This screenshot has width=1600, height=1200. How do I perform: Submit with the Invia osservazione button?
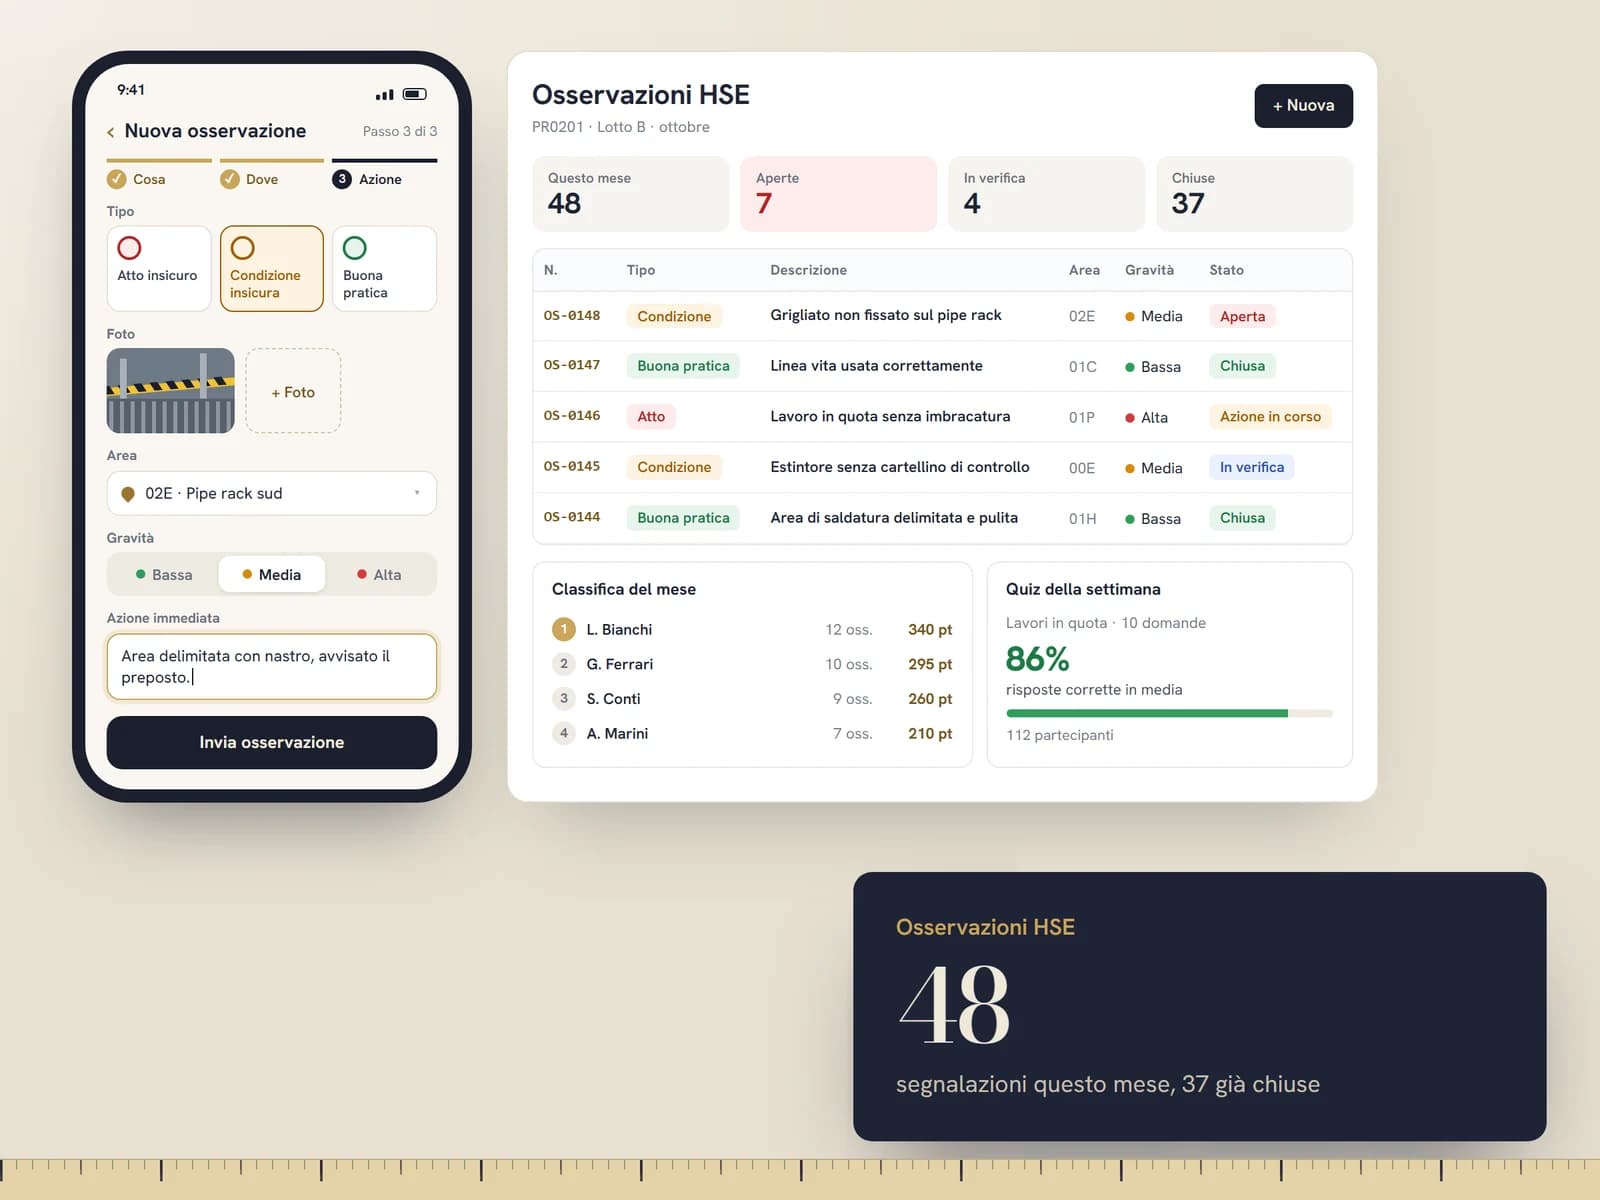point(272,743)
